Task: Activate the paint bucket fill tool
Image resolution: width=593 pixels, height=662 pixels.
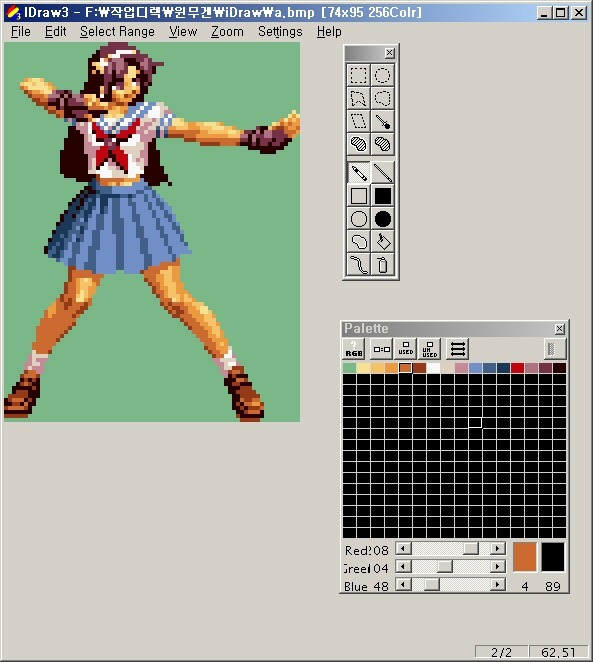Action: 382,241
